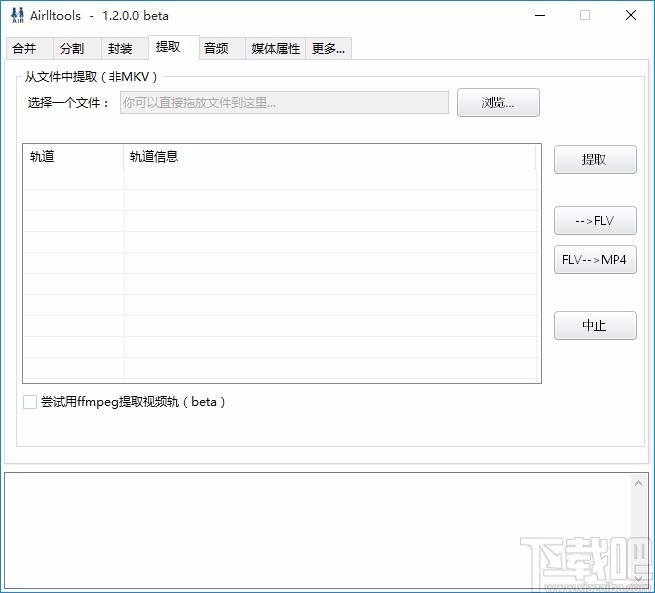Open the 分割 tab

[x=77, y=49]
